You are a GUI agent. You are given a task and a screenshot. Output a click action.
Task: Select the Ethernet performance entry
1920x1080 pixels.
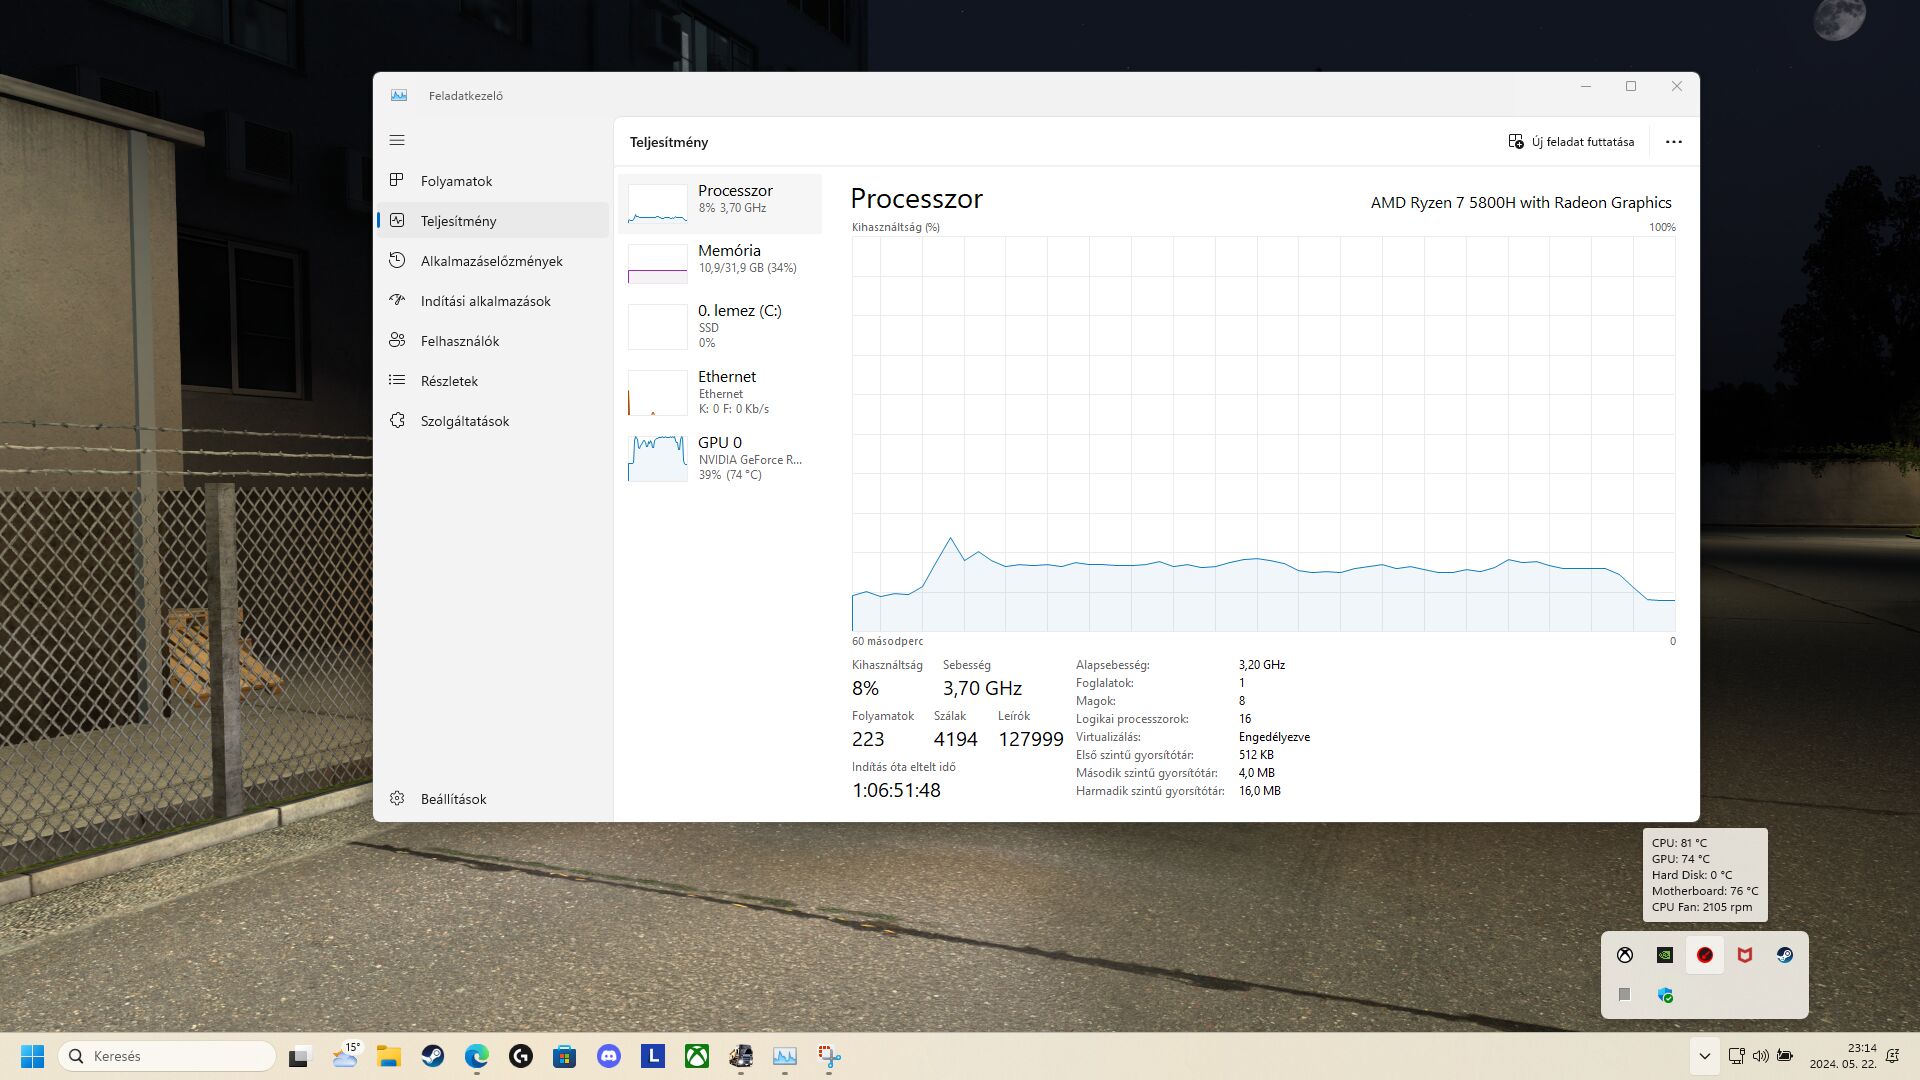(x=719, y=392)
